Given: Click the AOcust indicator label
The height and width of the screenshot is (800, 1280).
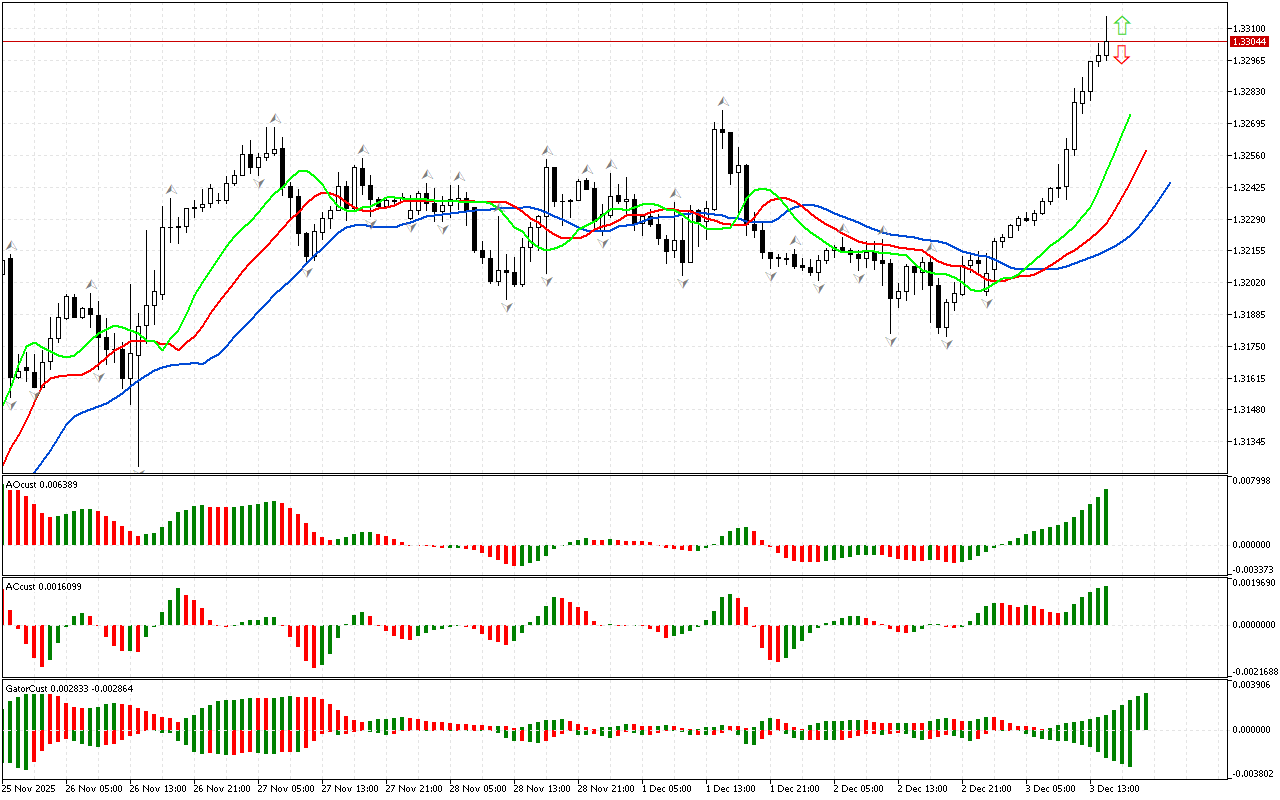Looking at the screenshot, I should point(42,485).
